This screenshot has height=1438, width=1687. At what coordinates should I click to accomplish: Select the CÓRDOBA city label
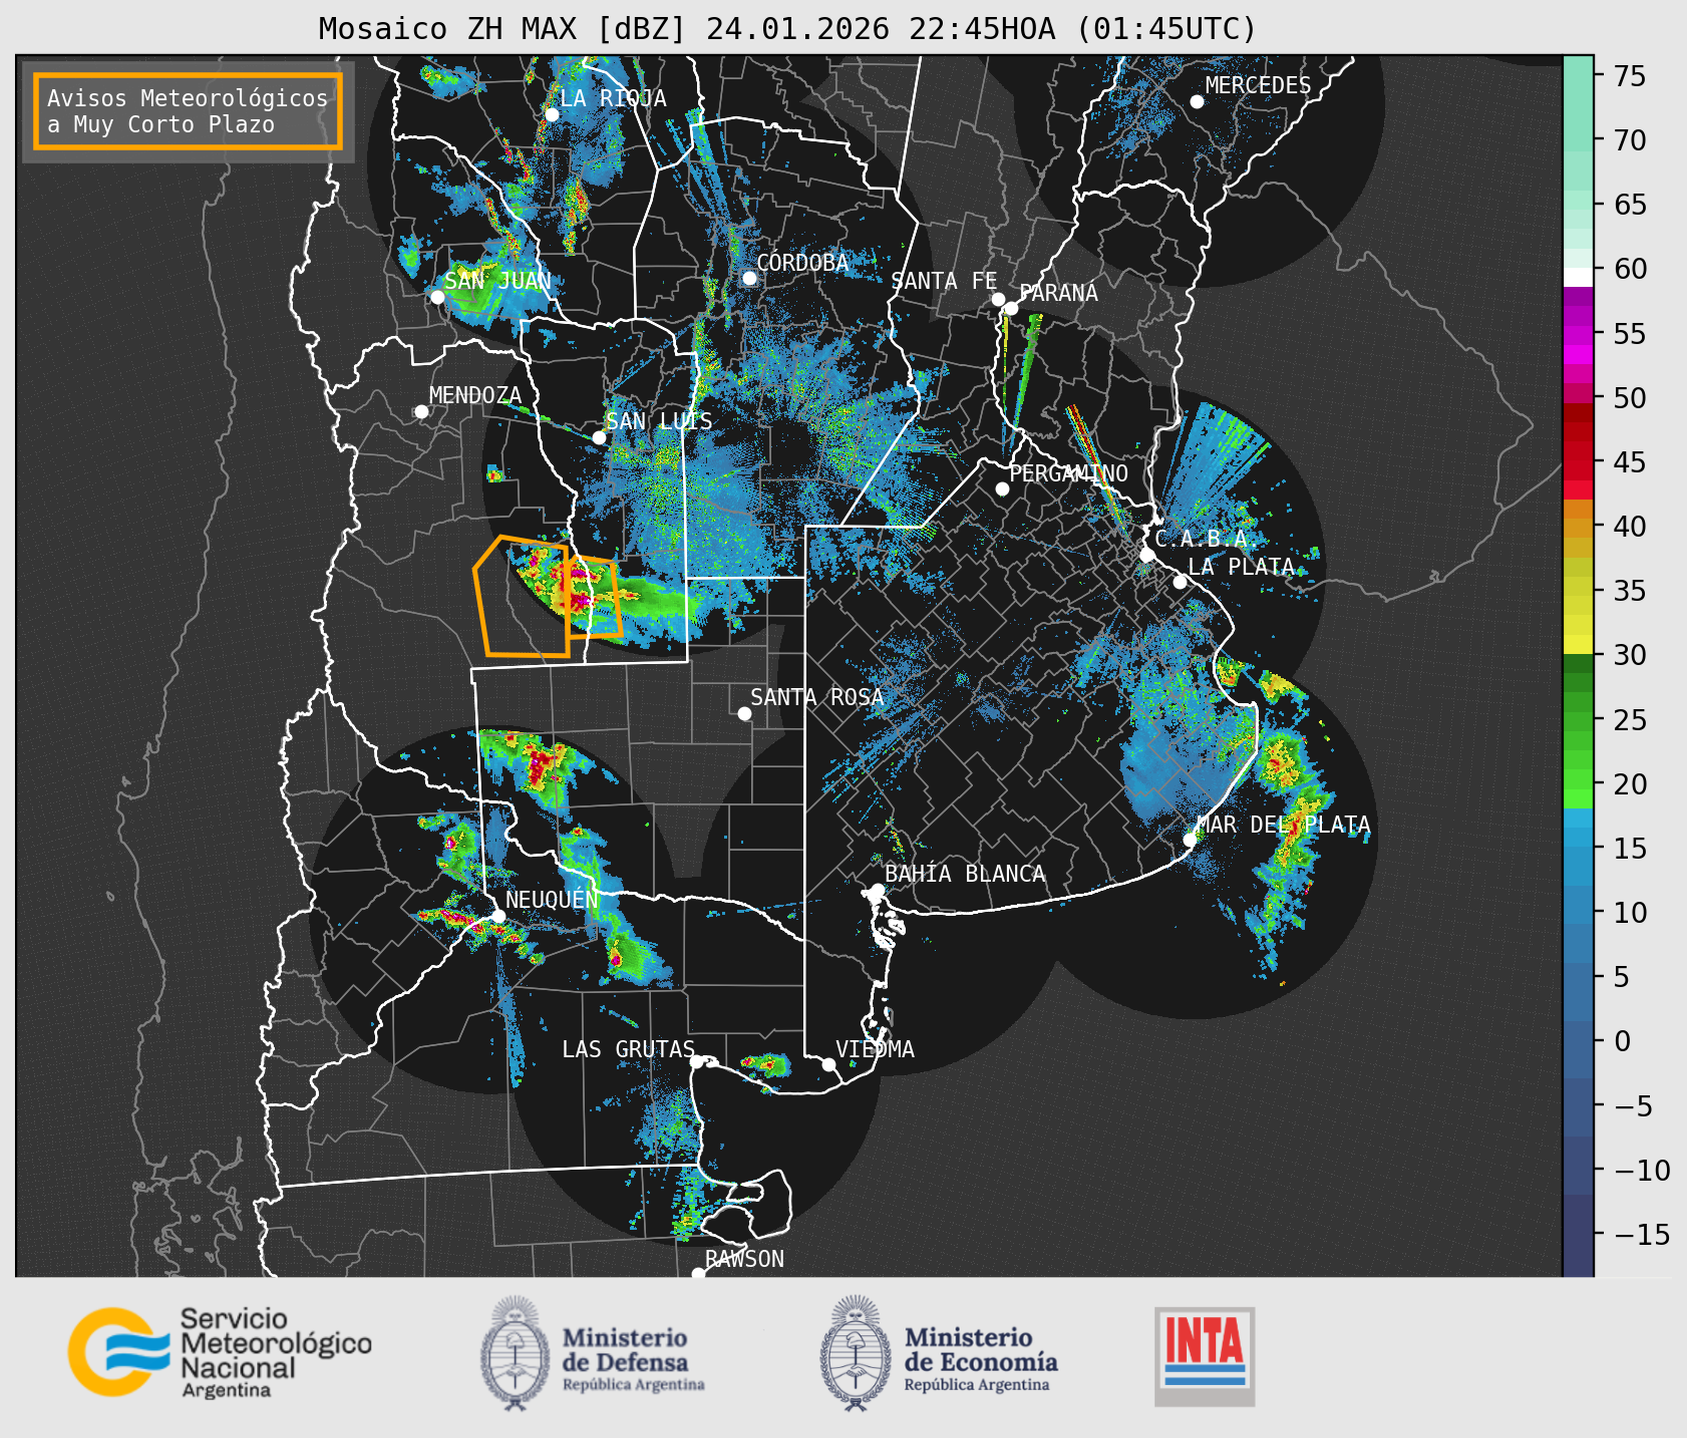point(802,263)
